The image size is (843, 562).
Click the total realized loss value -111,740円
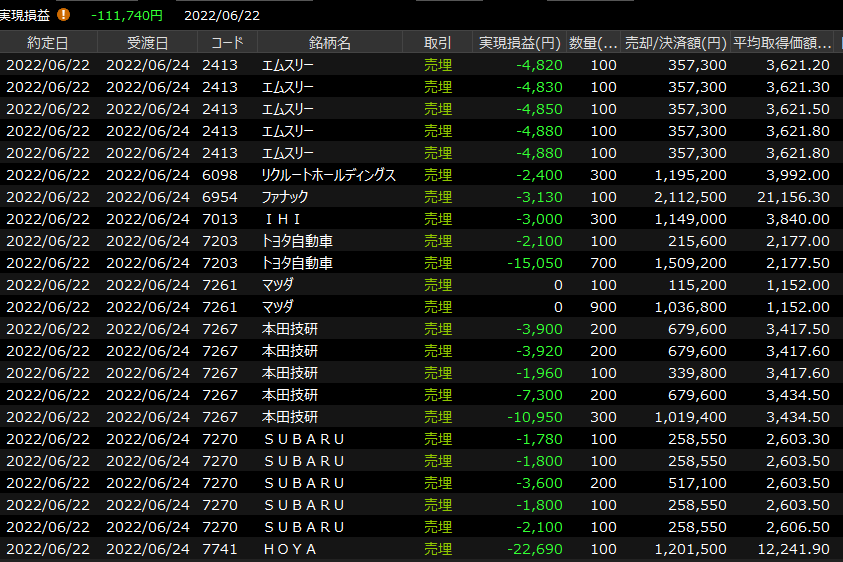pyautogui.click(x=126, y=15)
